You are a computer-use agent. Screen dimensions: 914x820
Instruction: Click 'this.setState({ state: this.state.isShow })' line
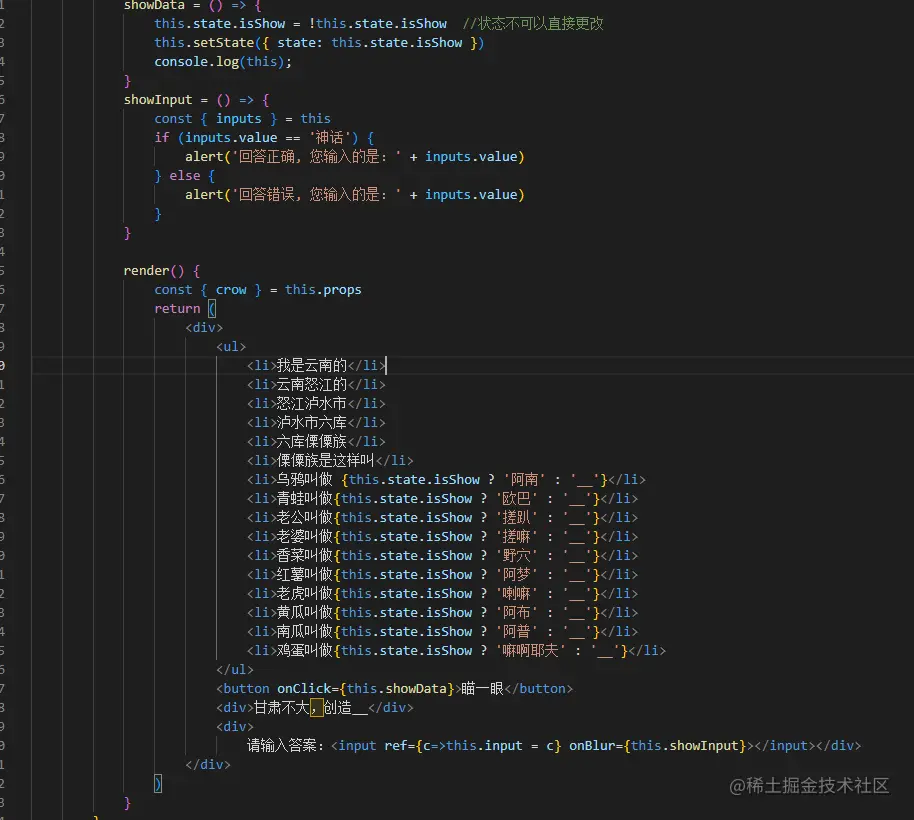pos(319,43)
